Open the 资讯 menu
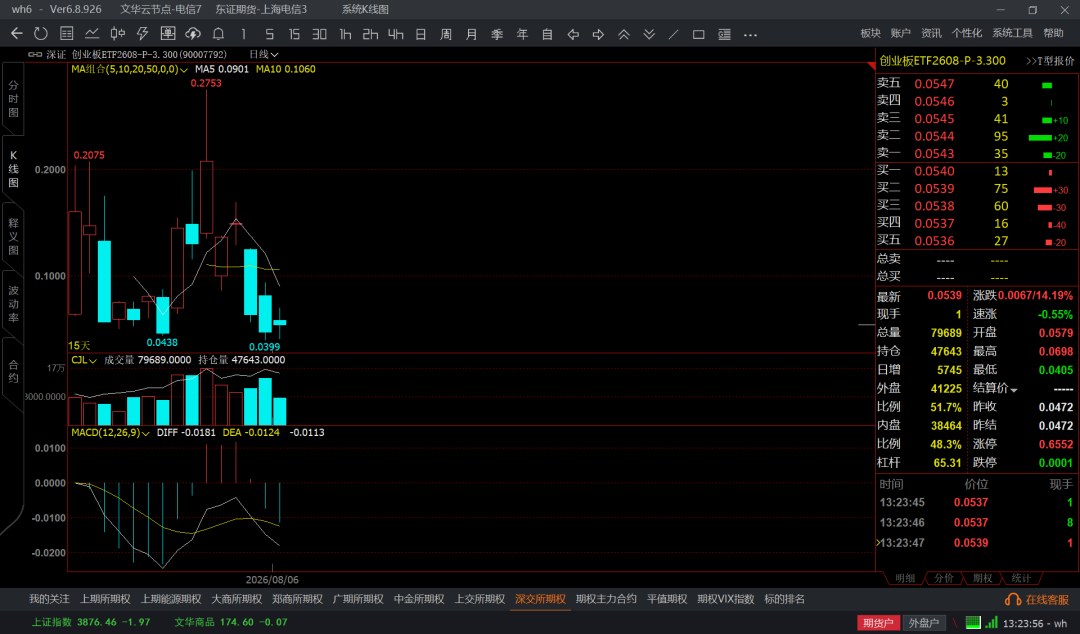 pos(931,33)
